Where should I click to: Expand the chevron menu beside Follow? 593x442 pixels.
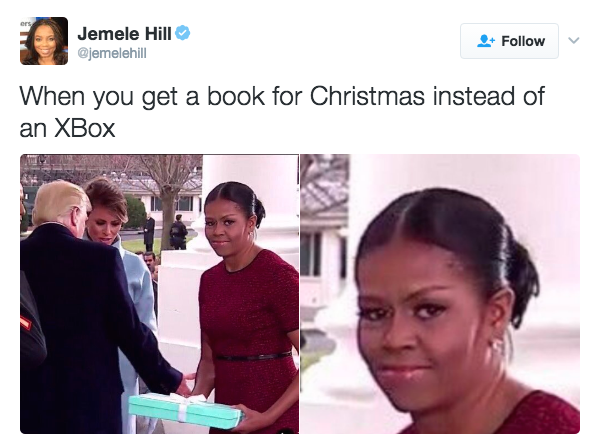tap(574, 40)
